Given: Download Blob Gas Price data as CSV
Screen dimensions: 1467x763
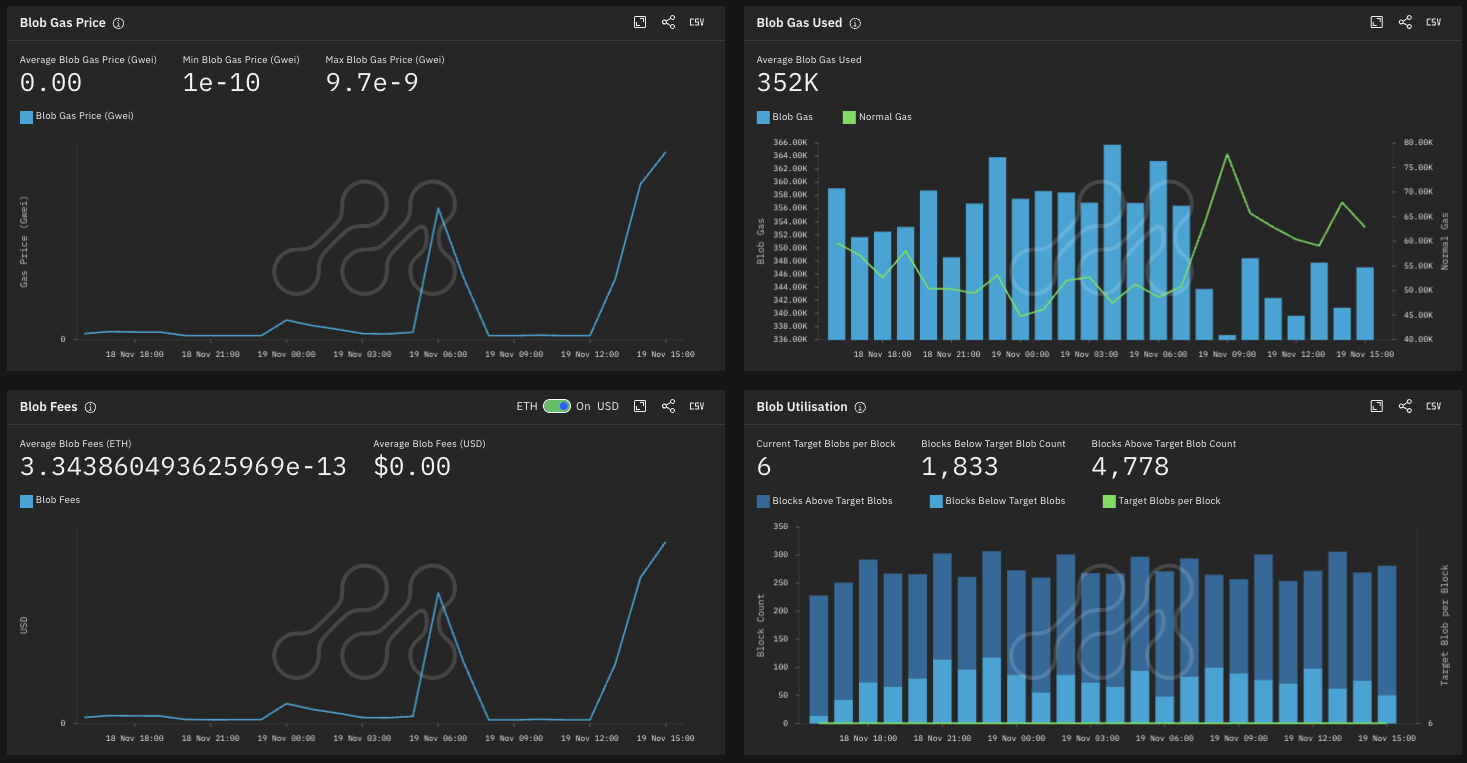Looking at the screenshot, I should (x=697, y=22).
